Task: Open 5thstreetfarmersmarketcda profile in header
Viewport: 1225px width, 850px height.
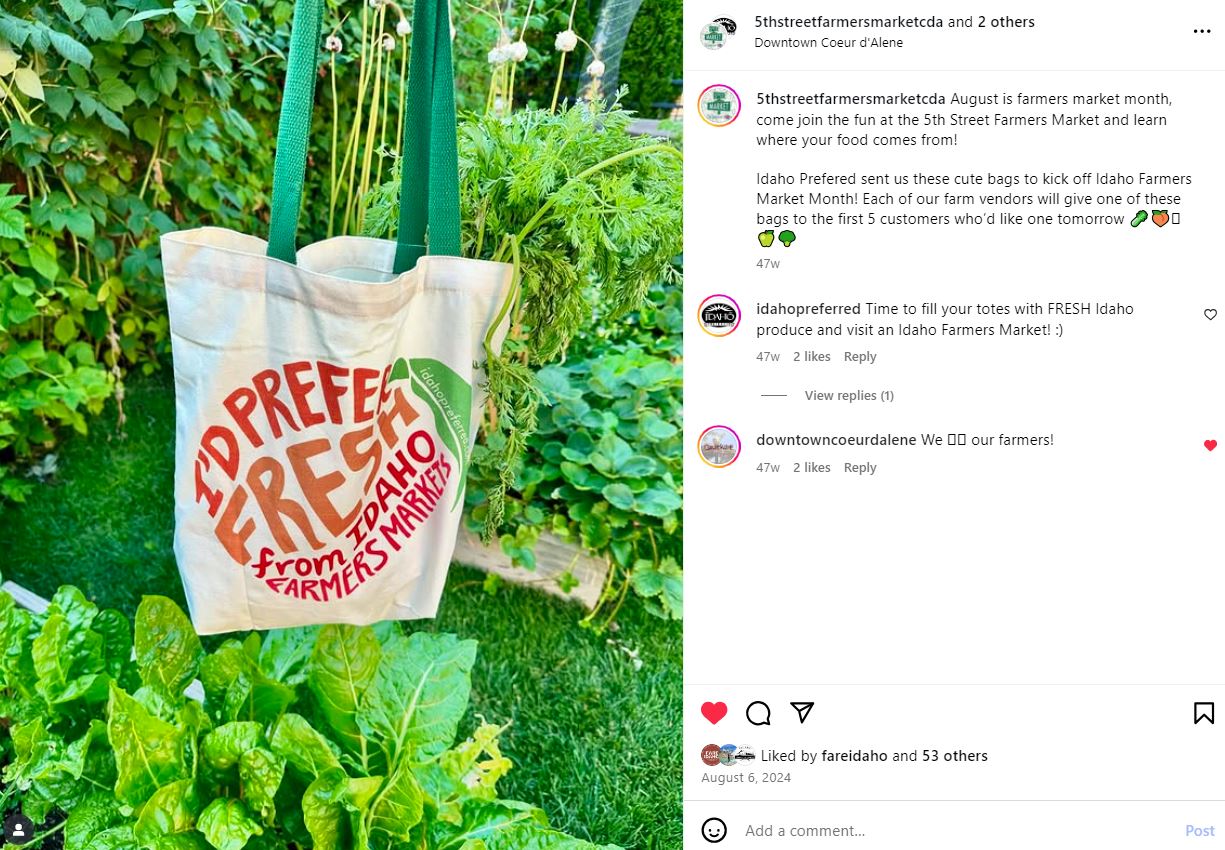Action: pos(849,22)
